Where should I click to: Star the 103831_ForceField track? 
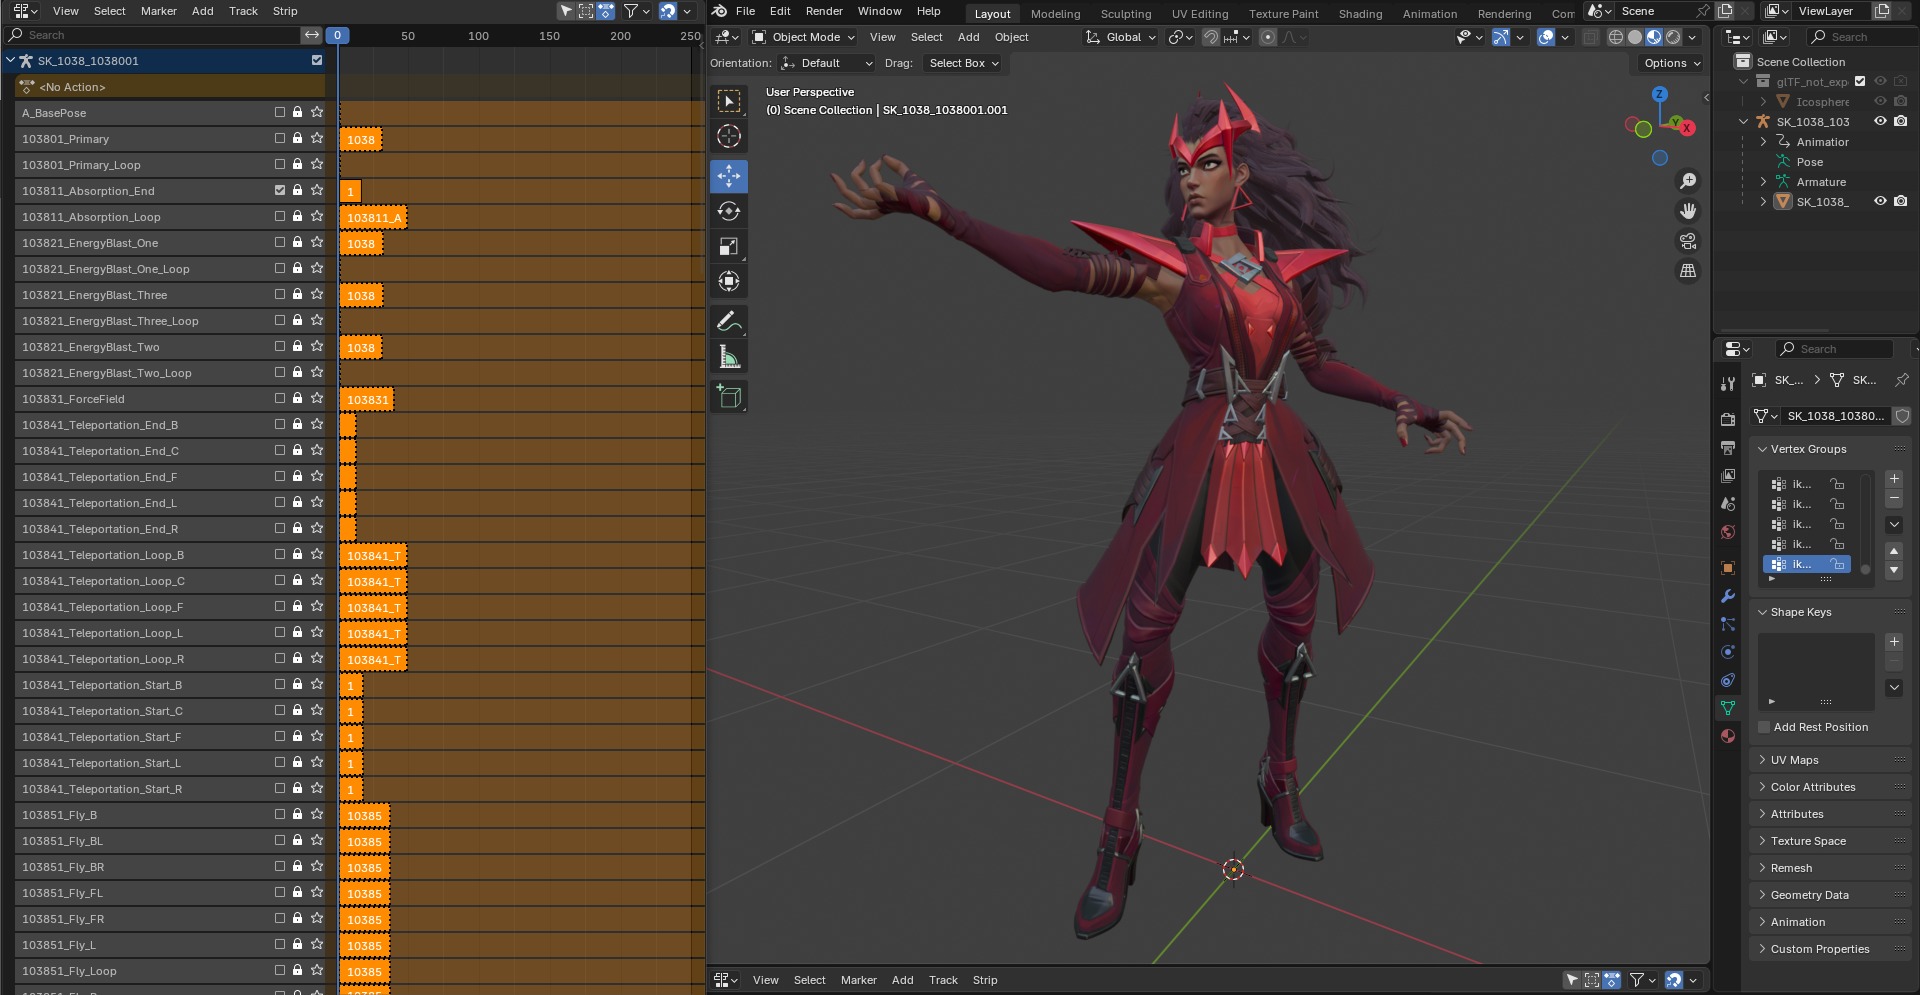tap(317, 398)
